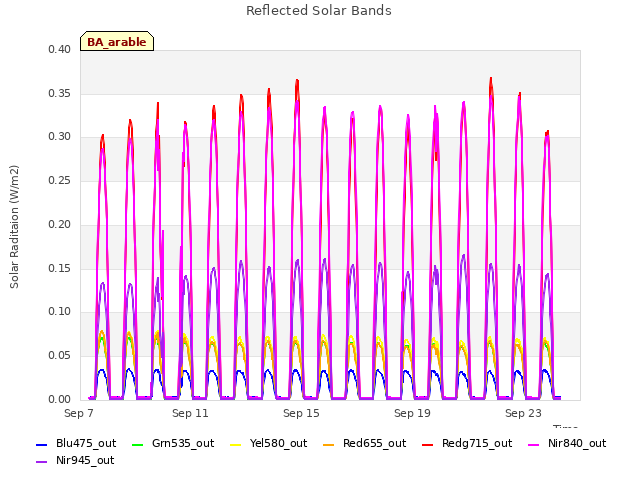This screenshot has height=480, width=640.
Task: Toggle the Nir840_out legend entry
Action: pos(567,444)
